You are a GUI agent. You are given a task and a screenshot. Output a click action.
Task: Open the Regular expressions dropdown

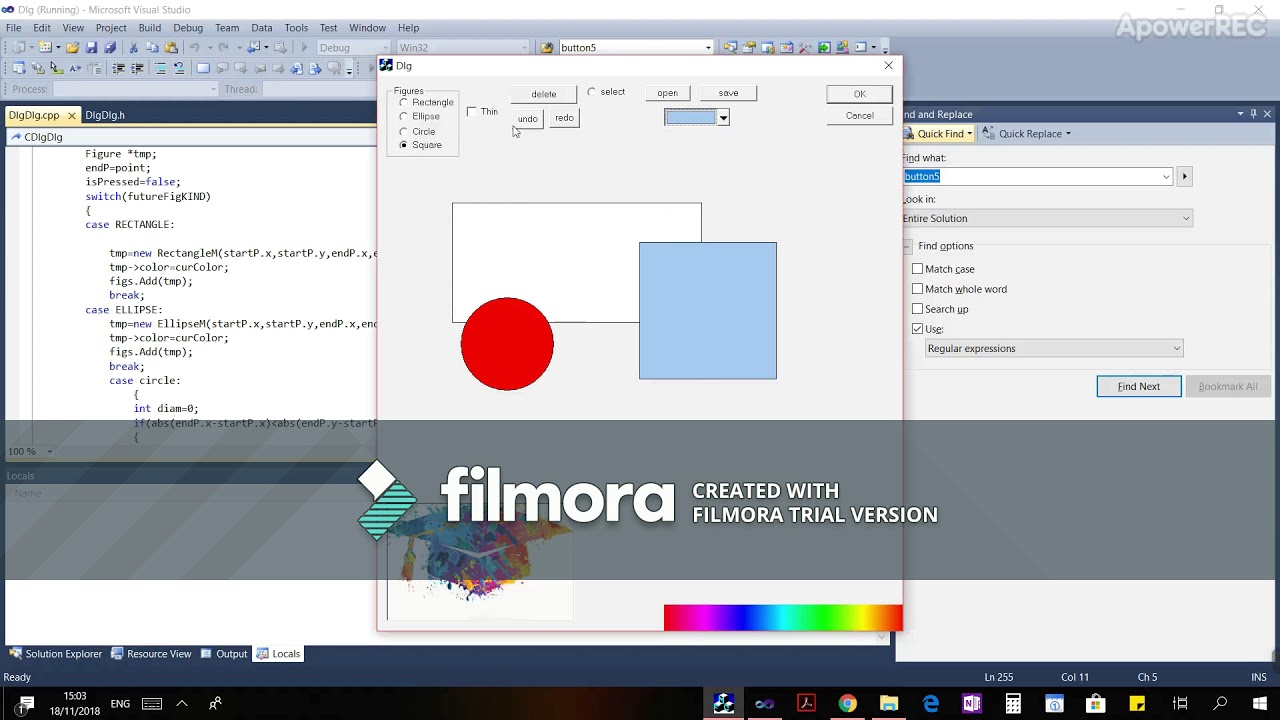pos(1176,348)
